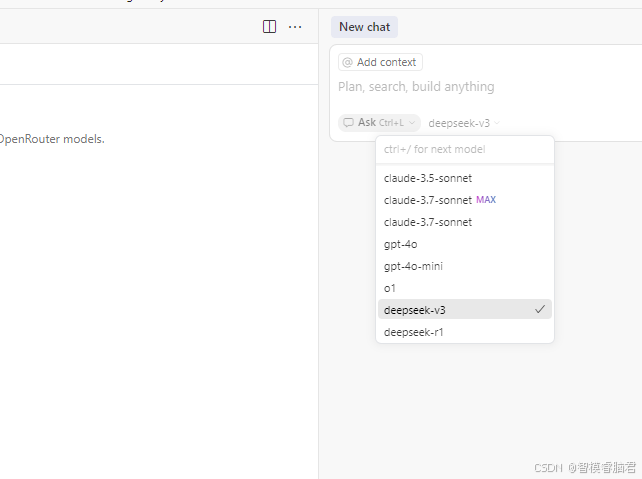This screenshot has width=642, height=479.
Task: Choose claude-3.7-sonnet MAX model
Action: [465, 200]
